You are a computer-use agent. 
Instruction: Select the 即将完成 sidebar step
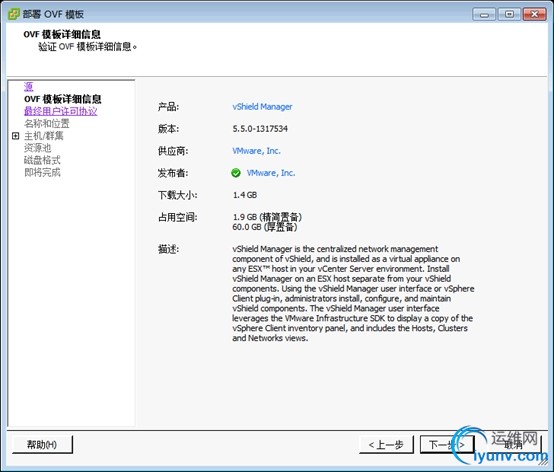pyautogui.click(x=42, y=172)
